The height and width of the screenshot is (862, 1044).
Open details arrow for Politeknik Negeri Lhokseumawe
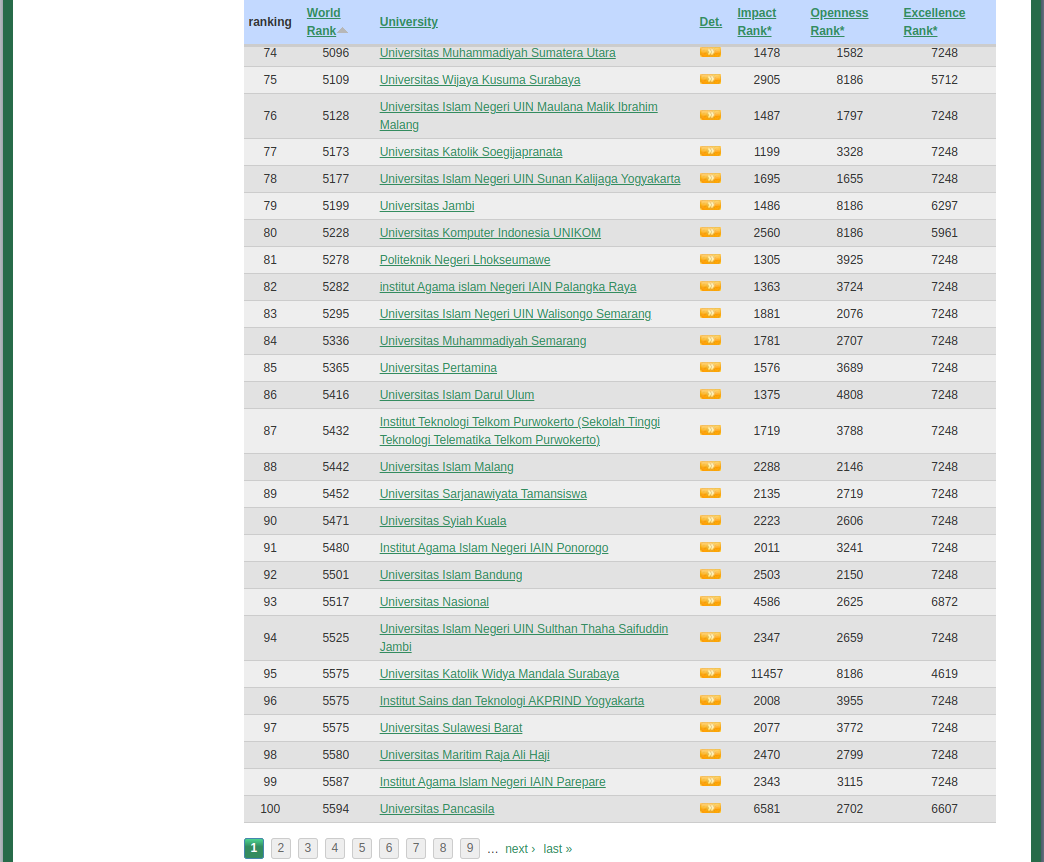point(710,259)
